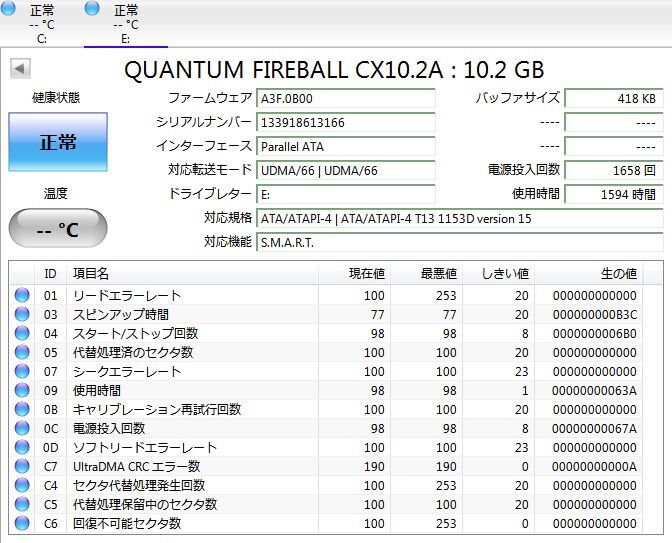Select the UltraDMA CRC エラー数 attribute name
This screenshot has height=543, width=672.
pos(137,466)
